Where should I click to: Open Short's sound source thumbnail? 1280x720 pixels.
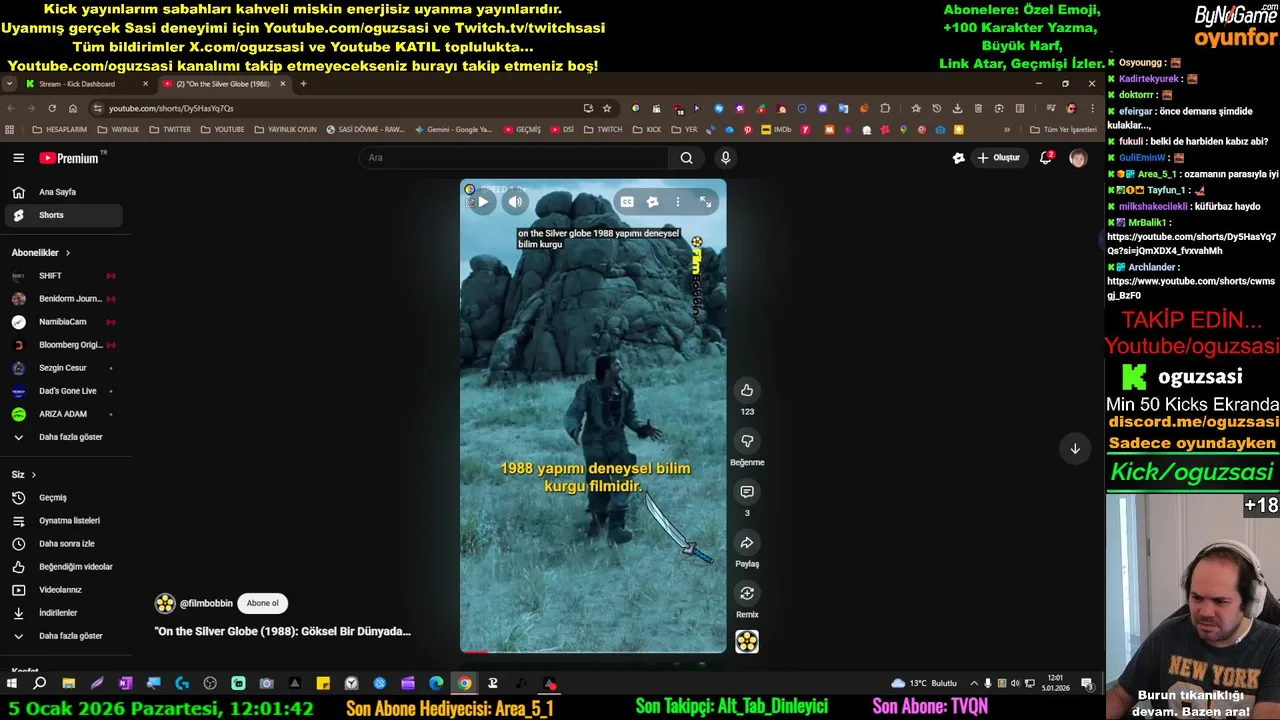coord(747,642)
